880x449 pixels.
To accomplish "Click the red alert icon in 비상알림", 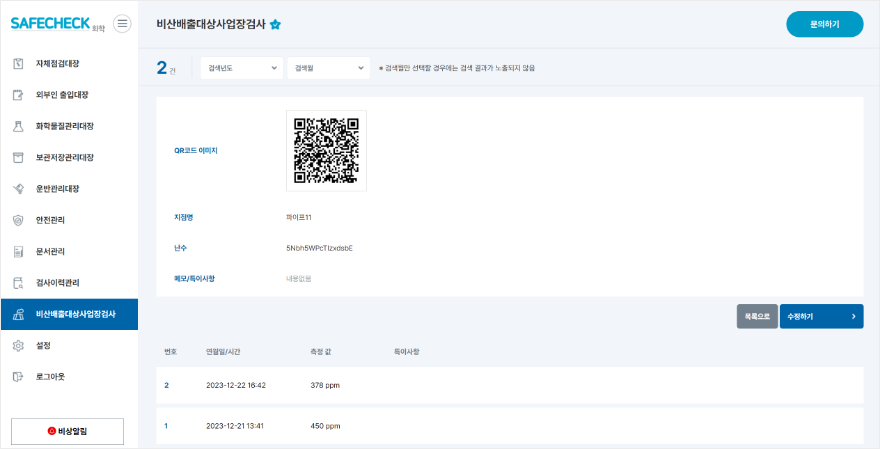I will [x=52, y=432].
